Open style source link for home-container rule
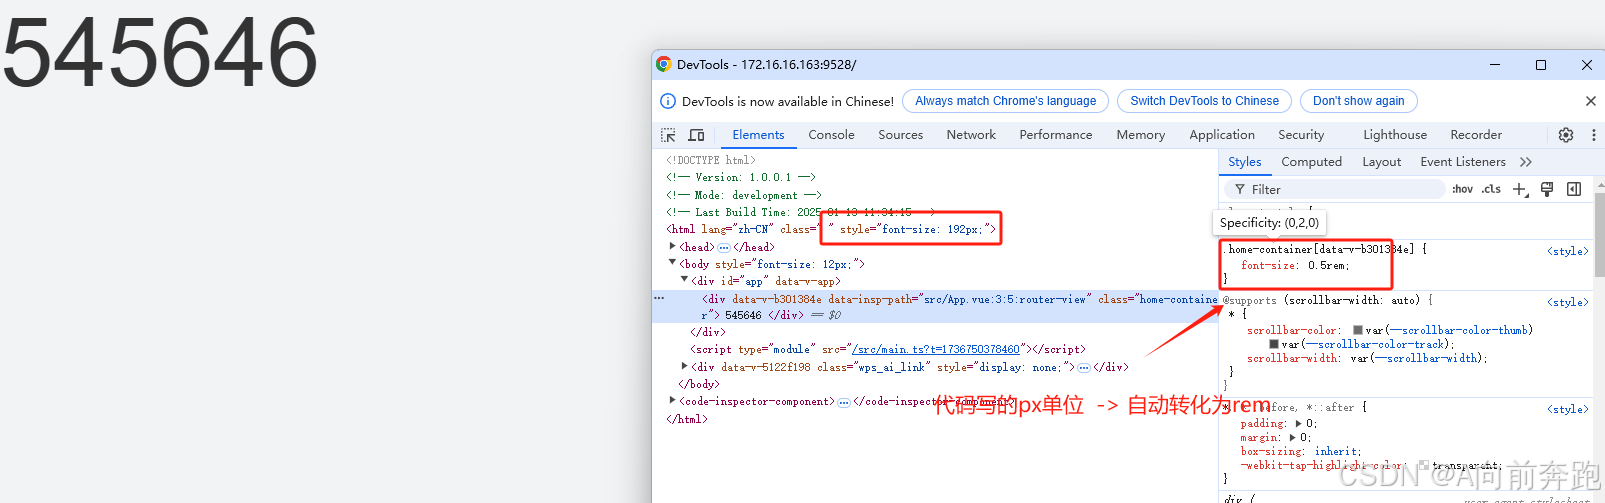This screenshot has height=503, width=1605. coord(1567,251)
